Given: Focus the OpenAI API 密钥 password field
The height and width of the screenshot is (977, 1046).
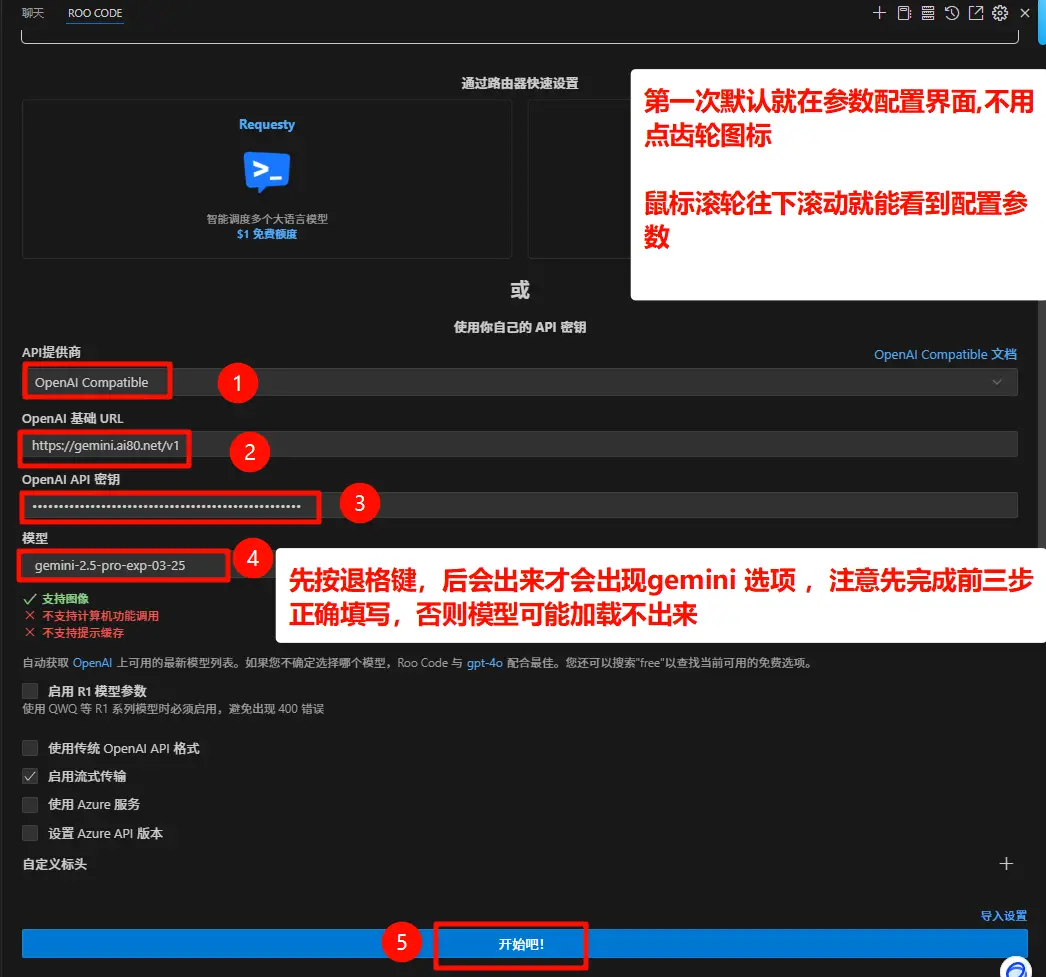Looking at the screenshot, I should [520, 506].
